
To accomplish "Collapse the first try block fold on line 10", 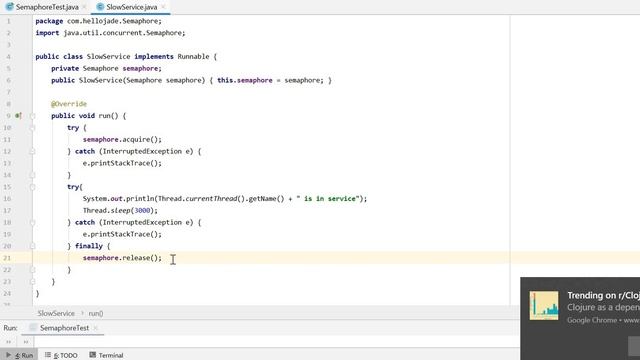I will (x=33, y=128).
